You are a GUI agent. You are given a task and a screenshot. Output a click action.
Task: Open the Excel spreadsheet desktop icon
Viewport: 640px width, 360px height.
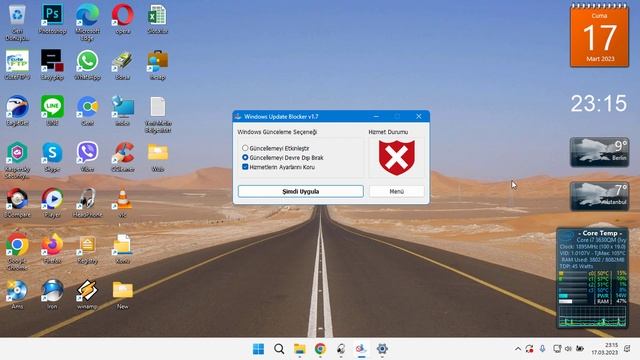158,19
